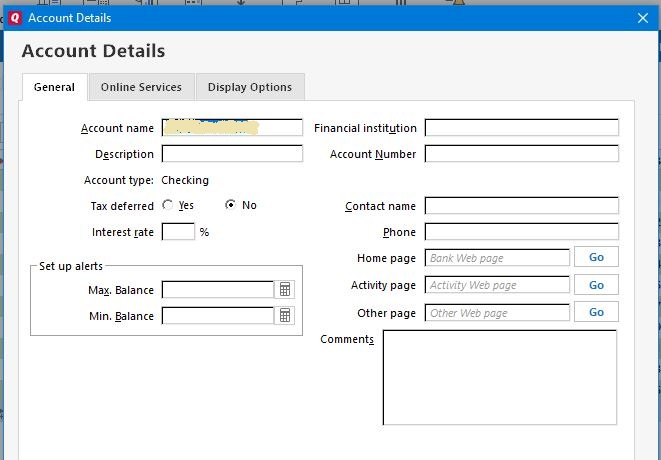Click Go next to Activity page
661x460 pixels.
(x=596, y=285)
